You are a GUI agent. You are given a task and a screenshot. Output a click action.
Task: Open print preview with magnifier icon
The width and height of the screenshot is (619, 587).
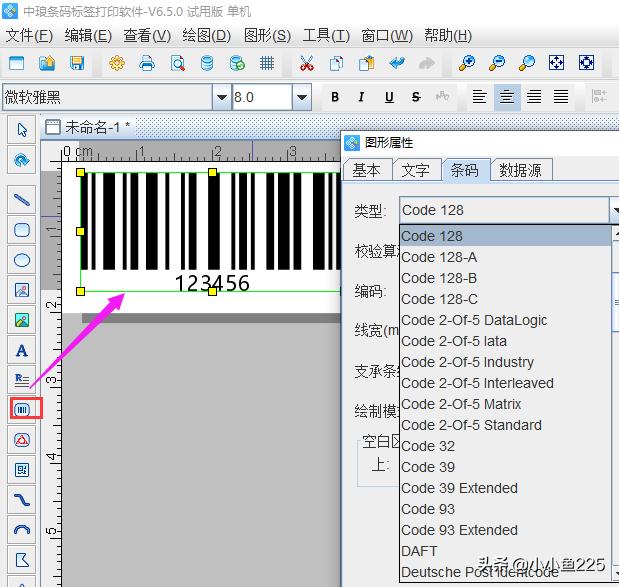pos(177,63)
